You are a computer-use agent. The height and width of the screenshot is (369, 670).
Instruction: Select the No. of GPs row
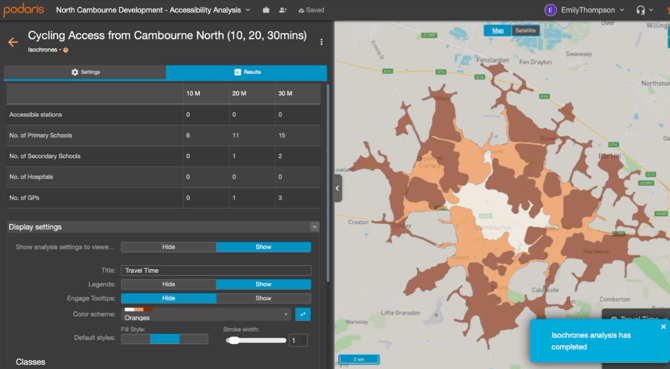coord(164,198)
